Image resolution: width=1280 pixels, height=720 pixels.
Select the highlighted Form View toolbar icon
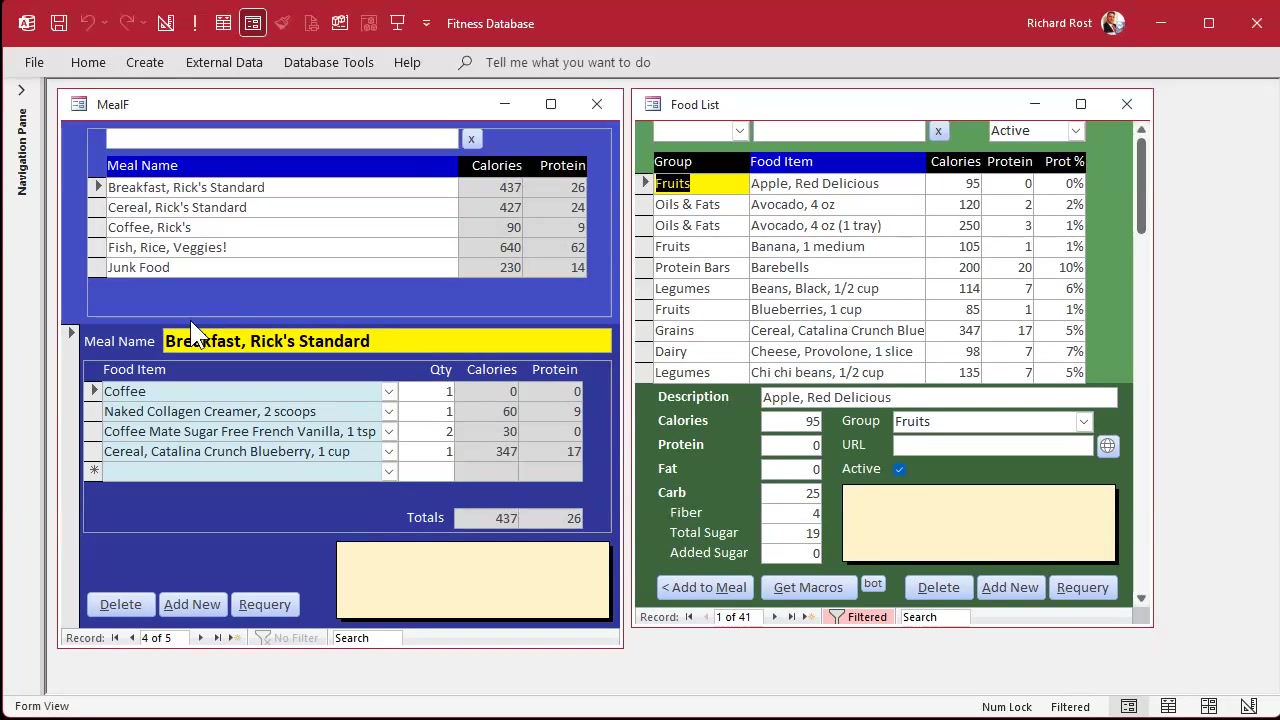click(x=253, y=23)
